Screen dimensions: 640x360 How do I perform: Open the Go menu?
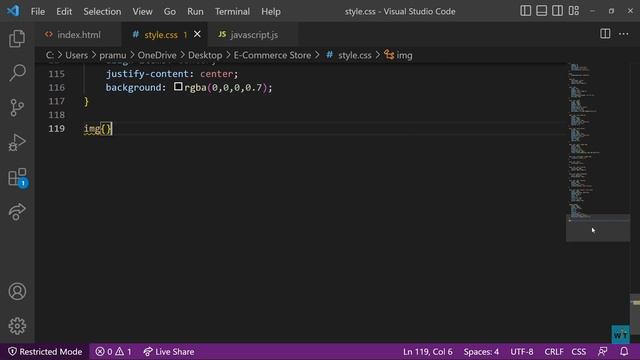tap(170, 11)
